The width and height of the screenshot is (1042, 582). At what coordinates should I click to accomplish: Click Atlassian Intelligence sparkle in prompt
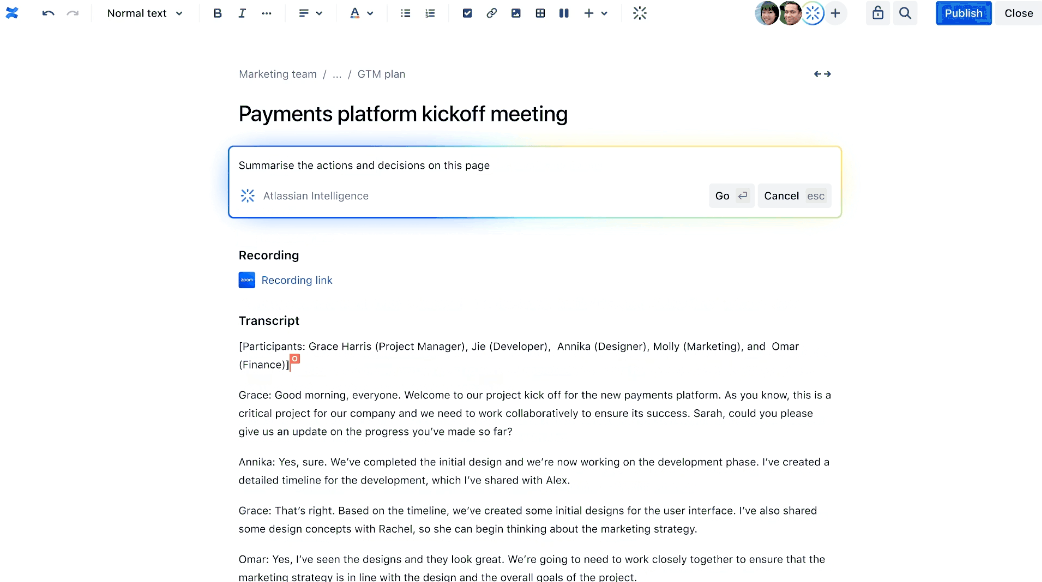247,196
